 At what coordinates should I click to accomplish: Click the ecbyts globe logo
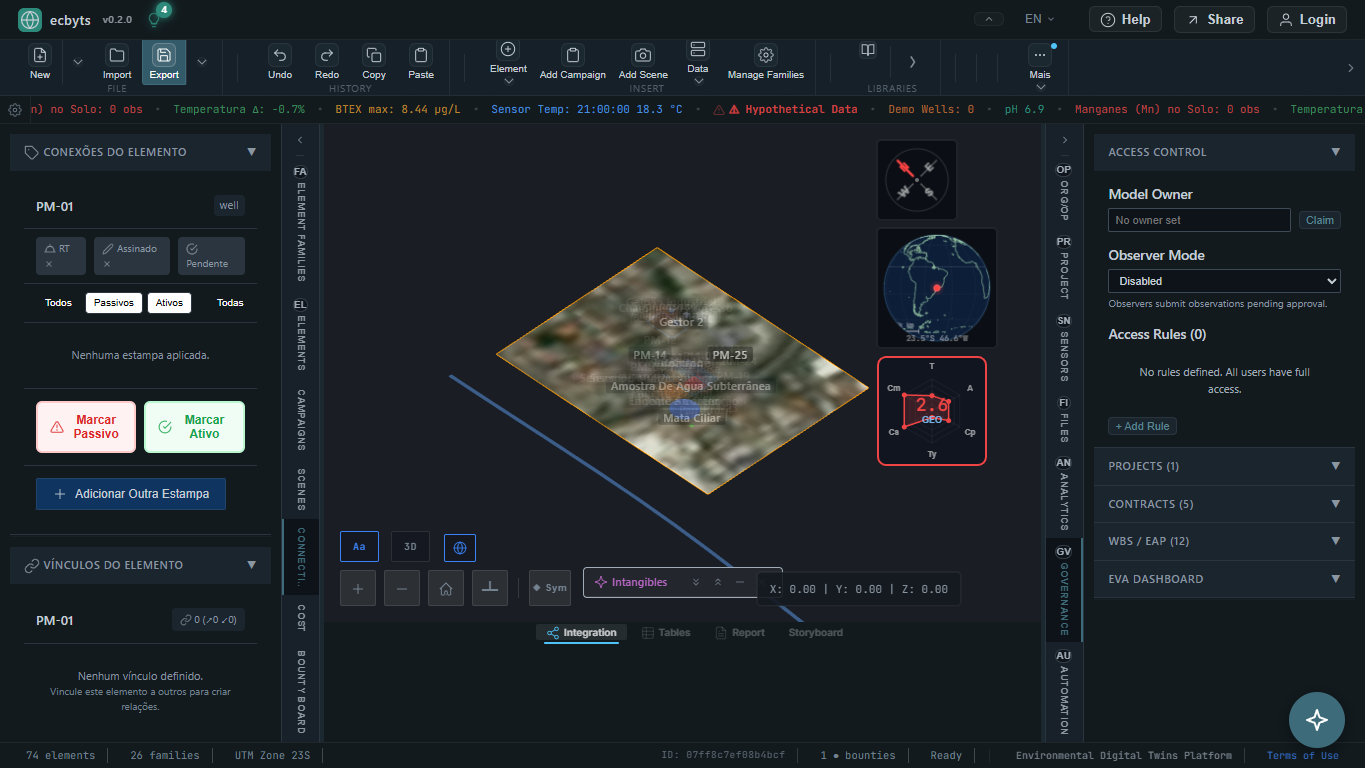pyautogui.click(x=30, y=19)
